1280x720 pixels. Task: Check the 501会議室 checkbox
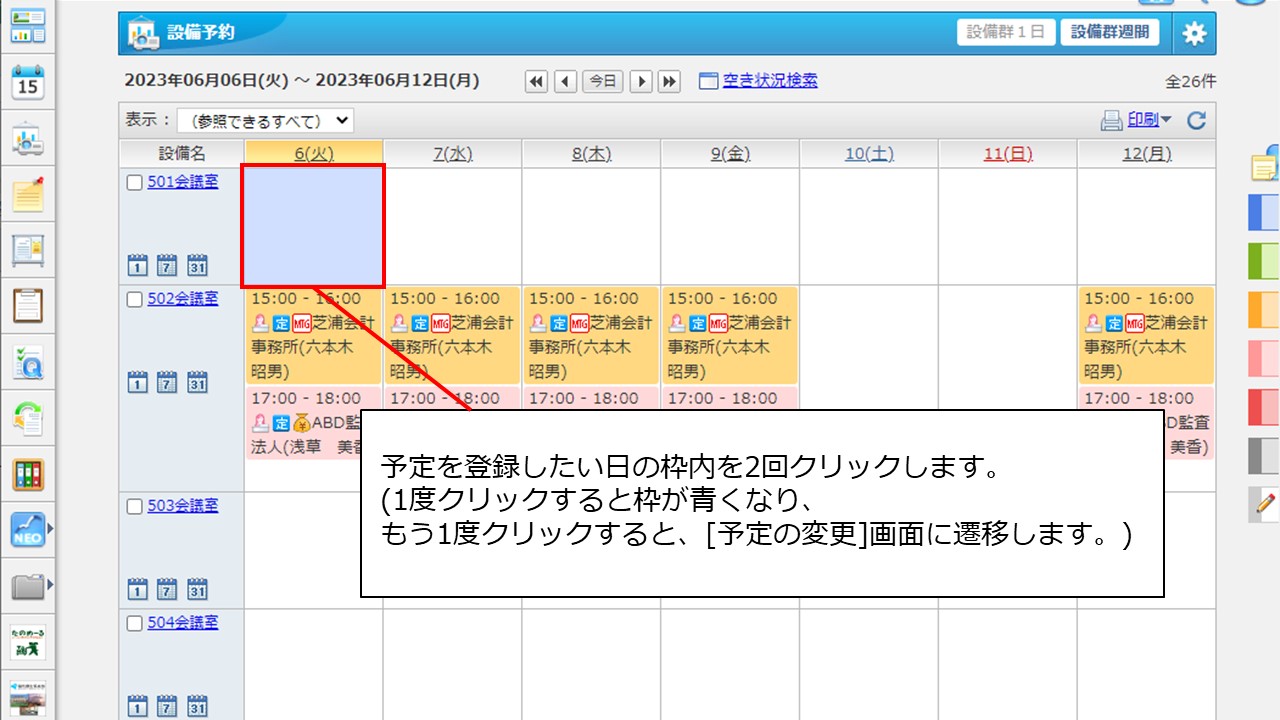[135, 183]
